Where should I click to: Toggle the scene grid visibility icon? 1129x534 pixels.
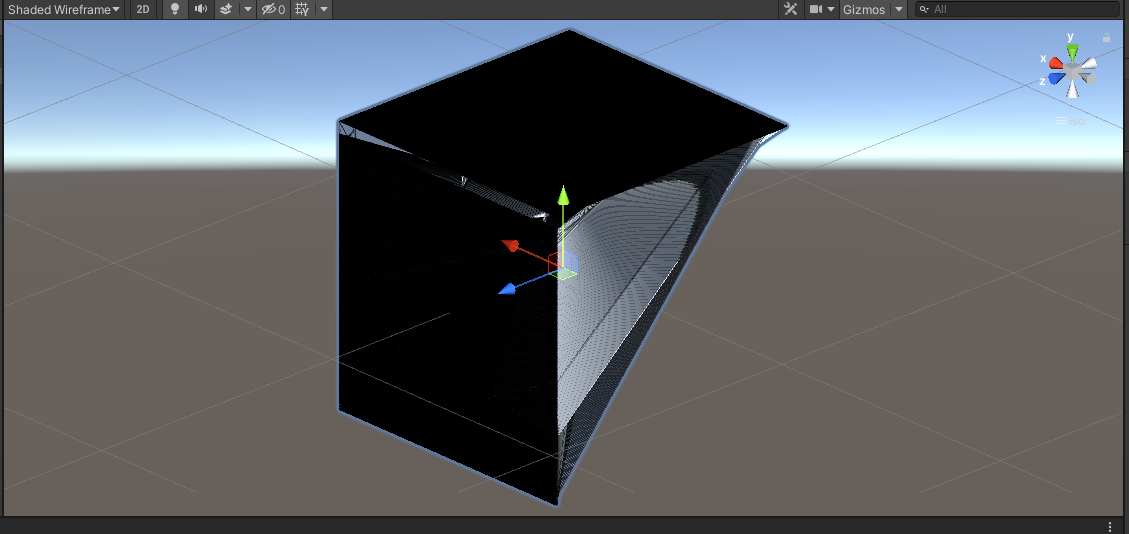(302, 9)
